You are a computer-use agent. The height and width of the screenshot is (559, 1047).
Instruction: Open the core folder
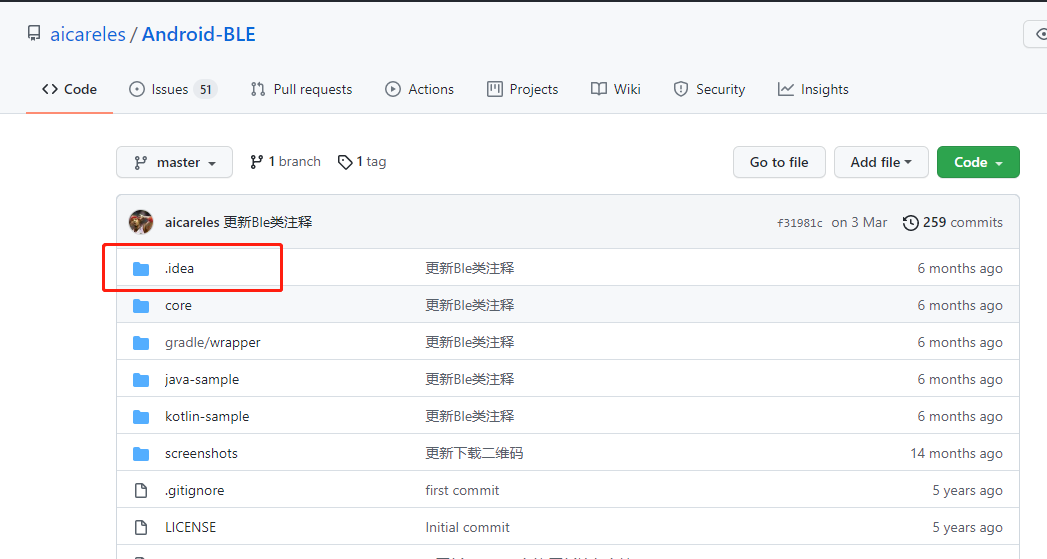click(178, 305)
